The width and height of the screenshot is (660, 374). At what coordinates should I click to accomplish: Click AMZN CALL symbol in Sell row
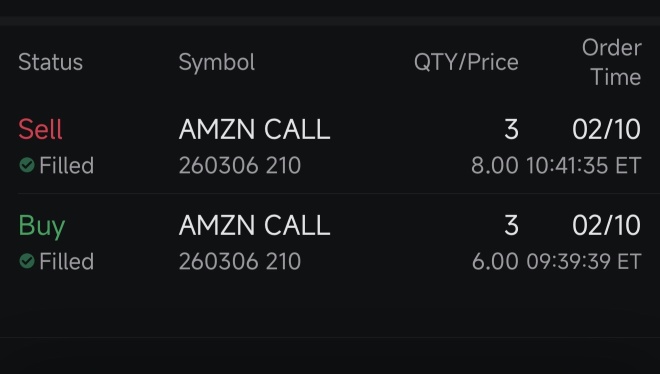(x=254, y=129)
